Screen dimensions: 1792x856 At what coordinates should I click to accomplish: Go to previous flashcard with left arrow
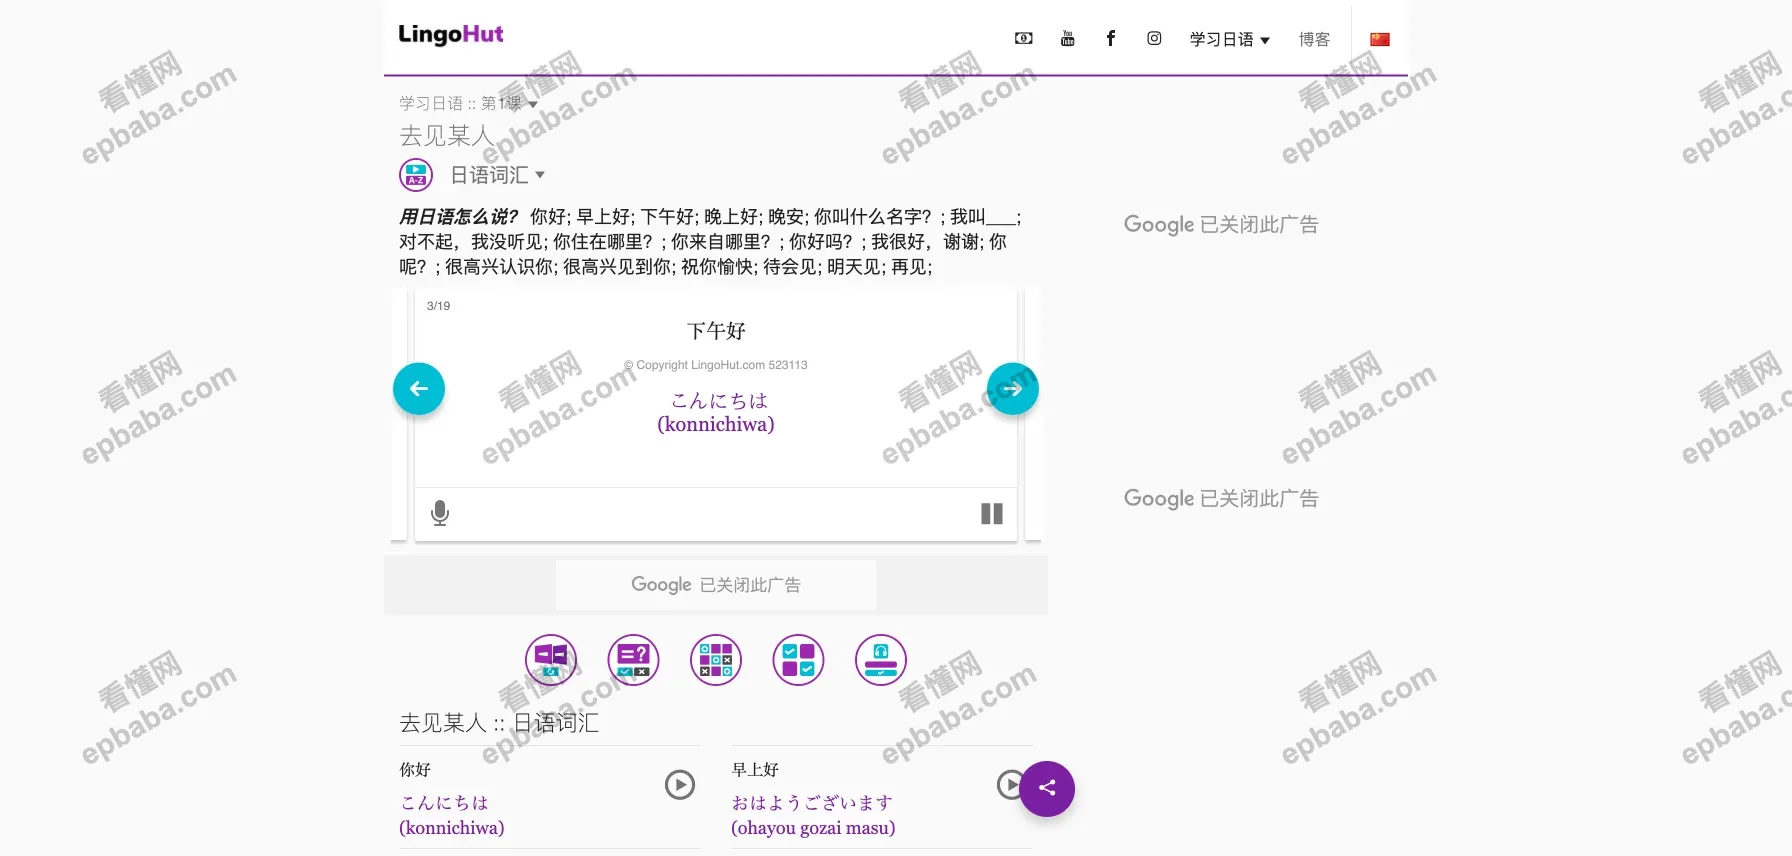[419, 389]
